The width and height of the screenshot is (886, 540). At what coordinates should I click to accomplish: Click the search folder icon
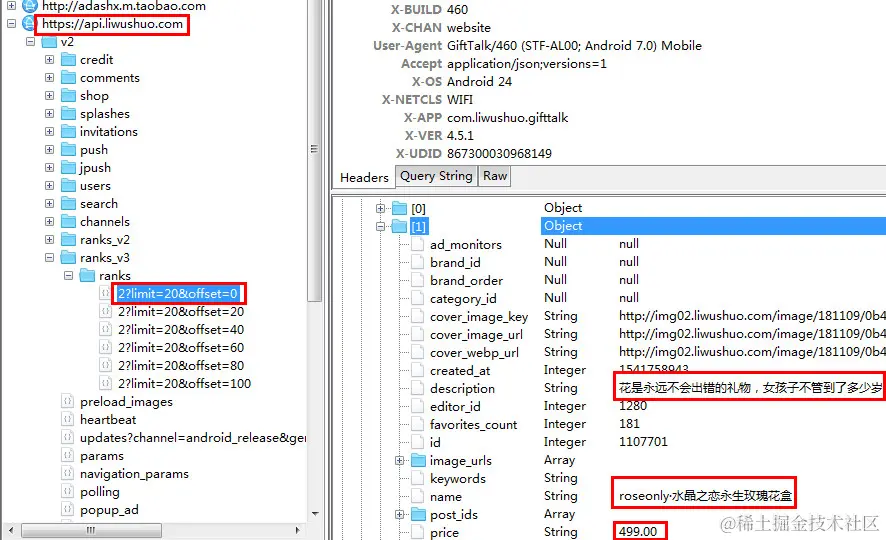[68, 203]
